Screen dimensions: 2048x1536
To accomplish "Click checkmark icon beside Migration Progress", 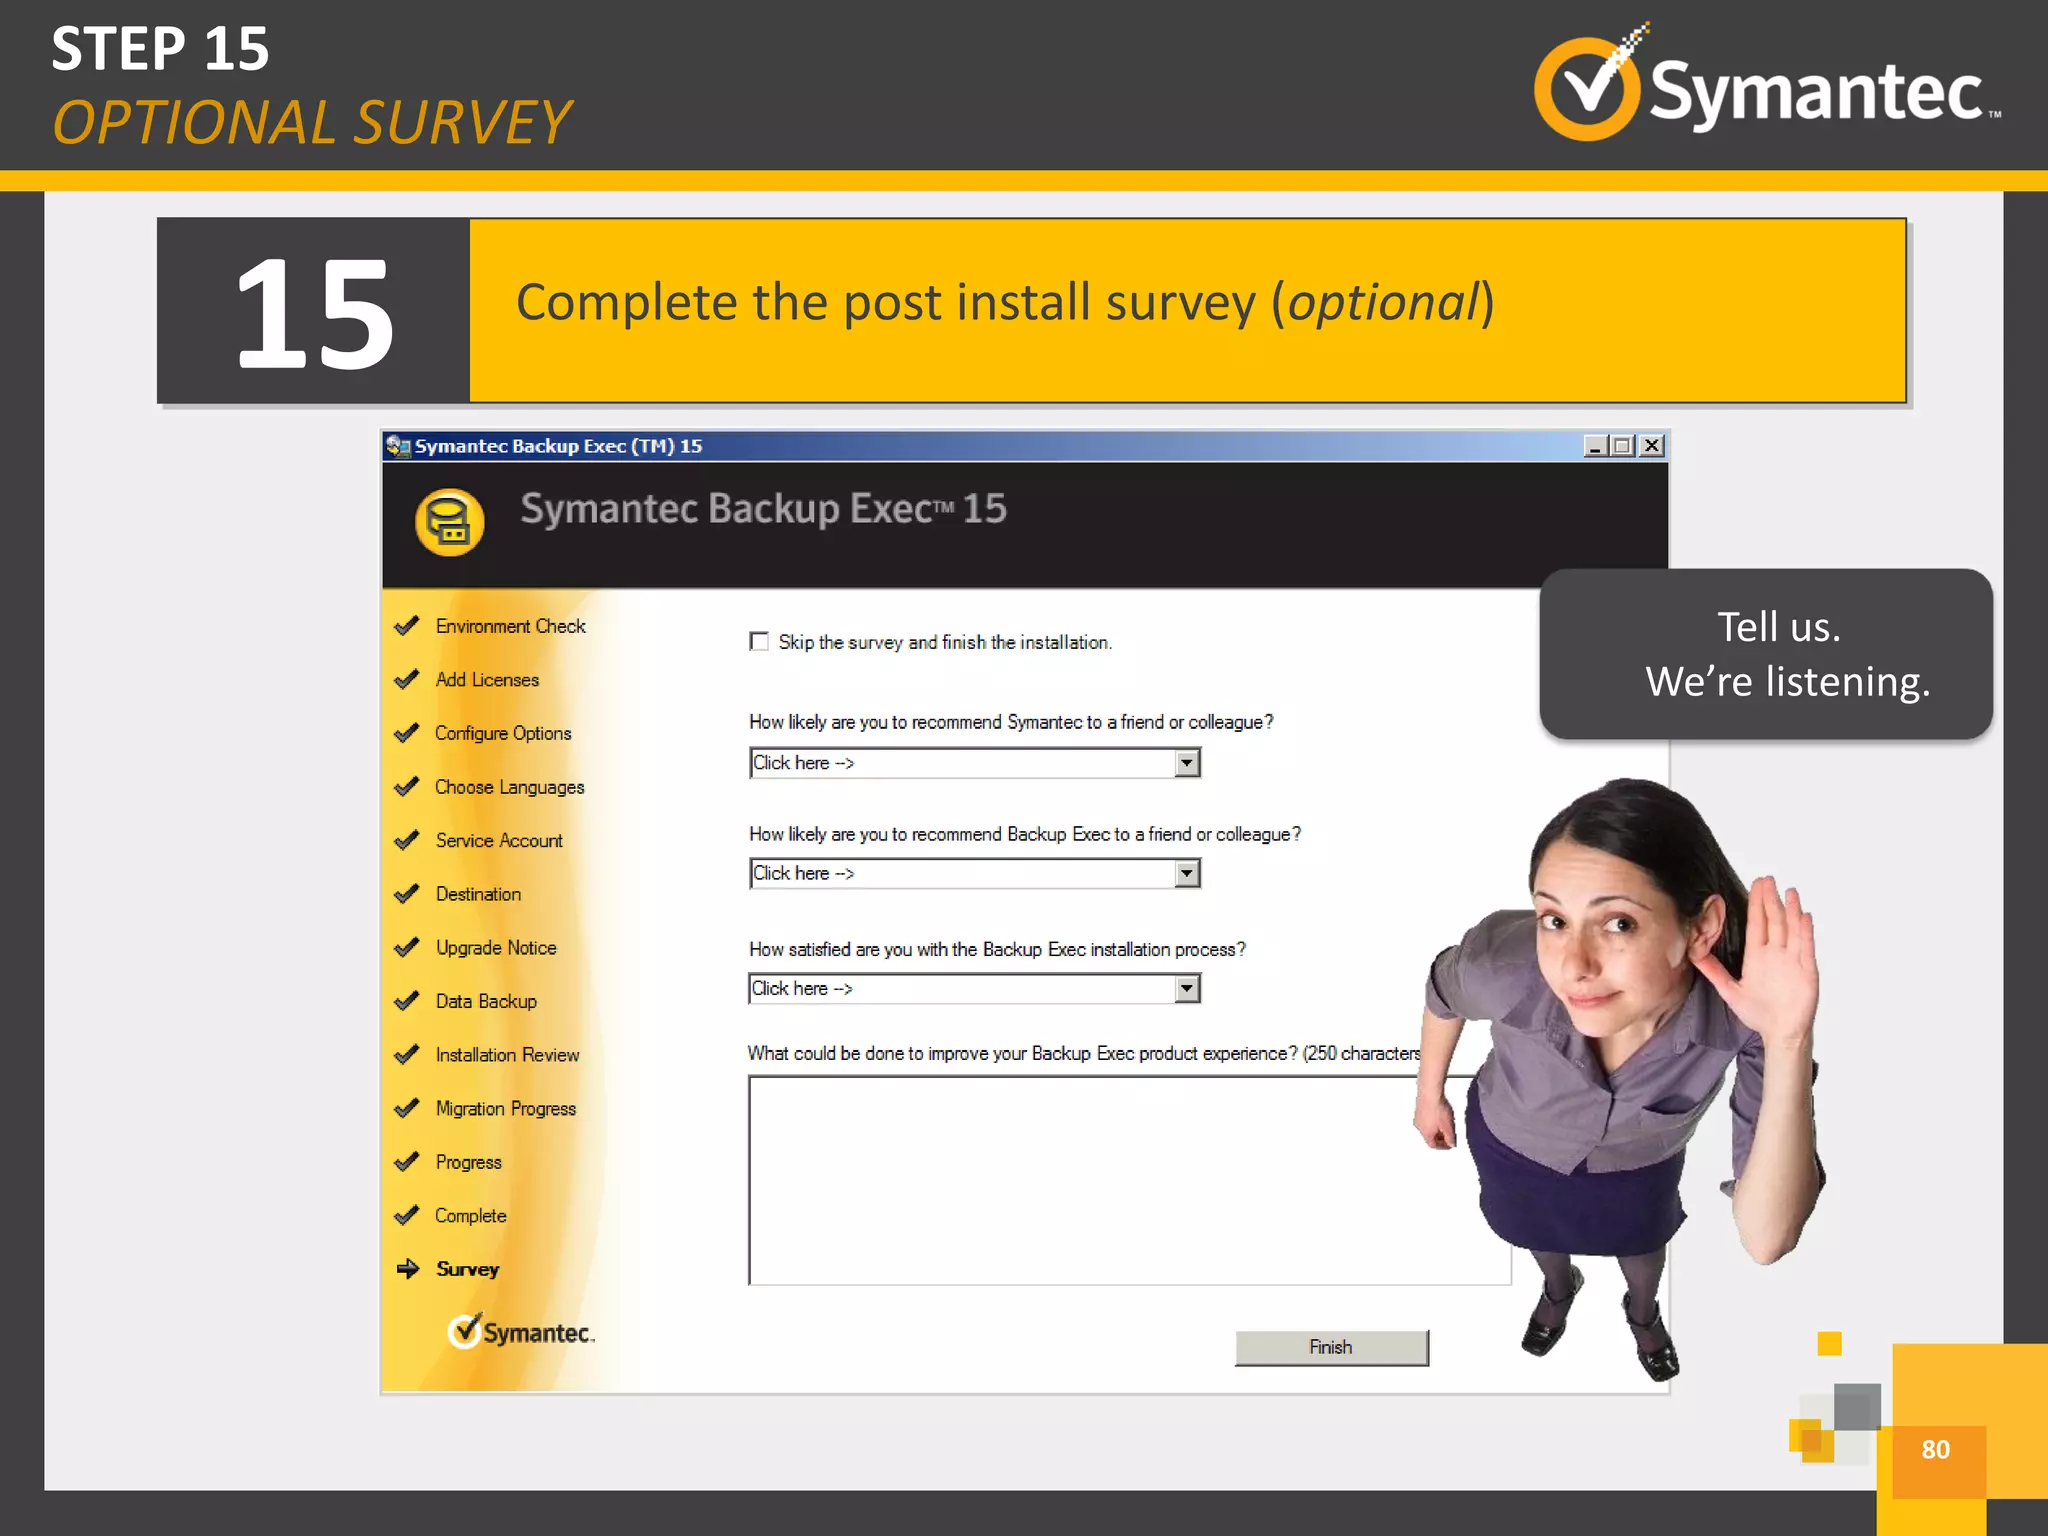I will click(406, 1109).
